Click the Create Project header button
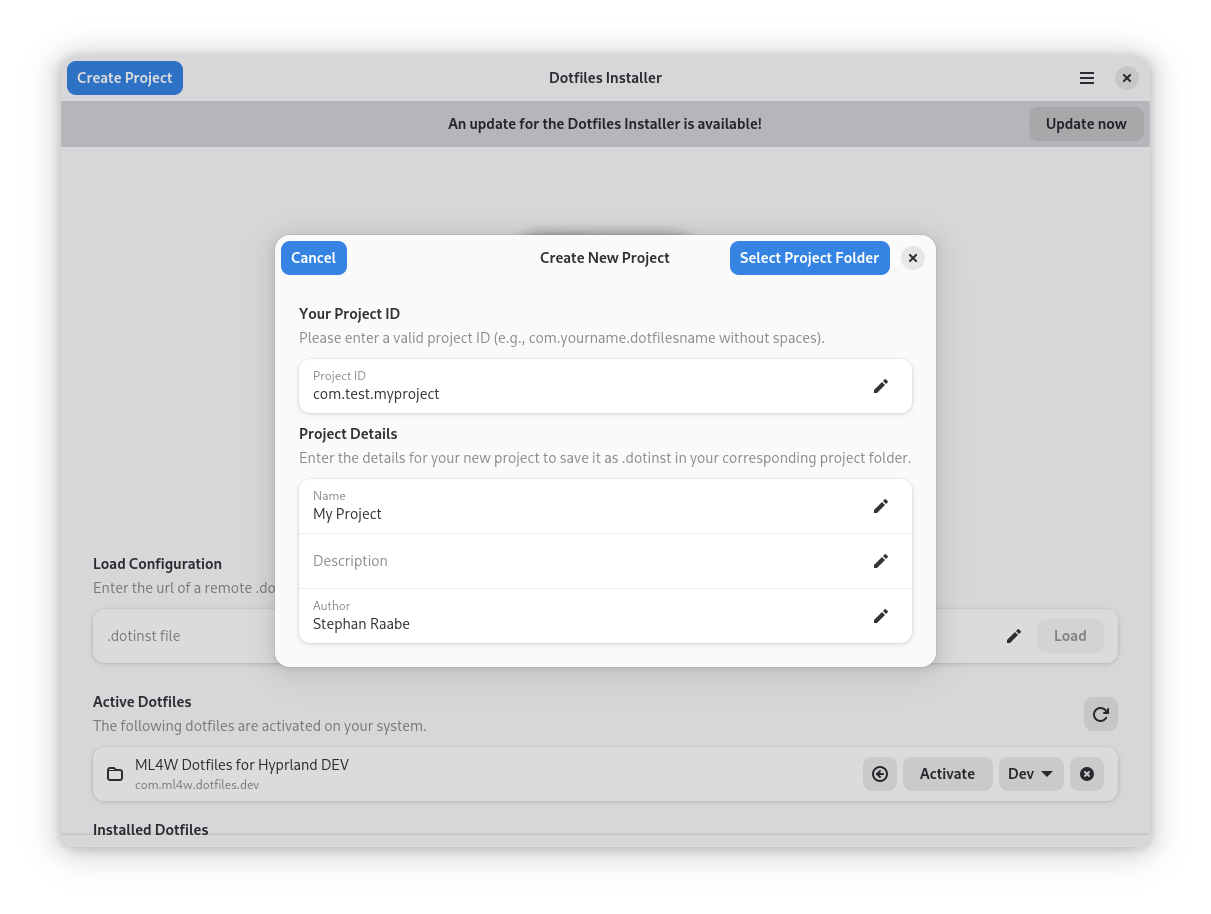1211x914 pixels. (125, 78)
